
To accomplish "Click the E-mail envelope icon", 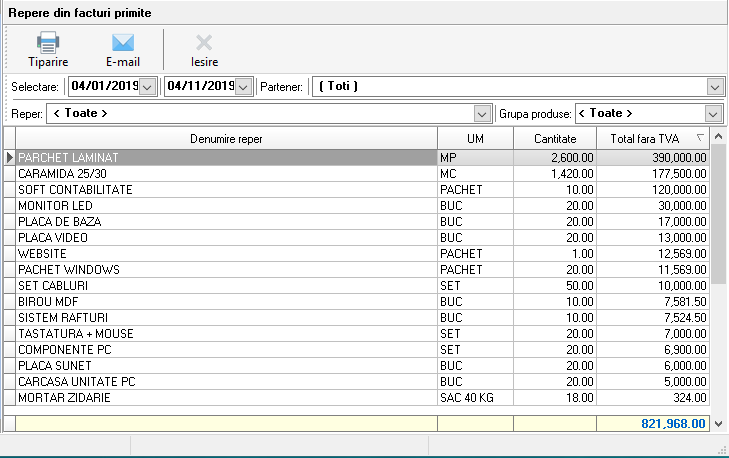I will coord(122,42).
